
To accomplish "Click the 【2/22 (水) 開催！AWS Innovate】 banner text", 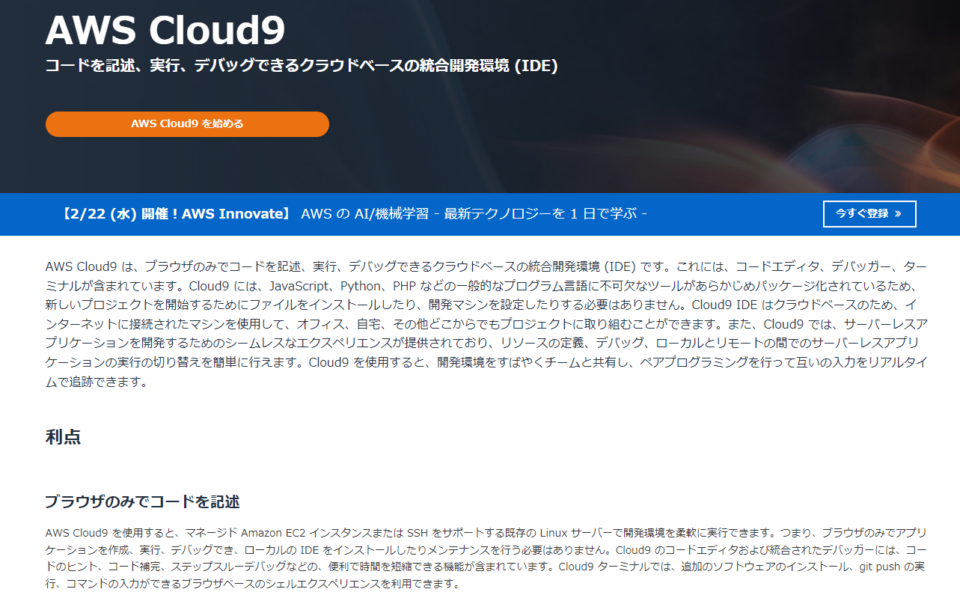I will pos(174,214).
